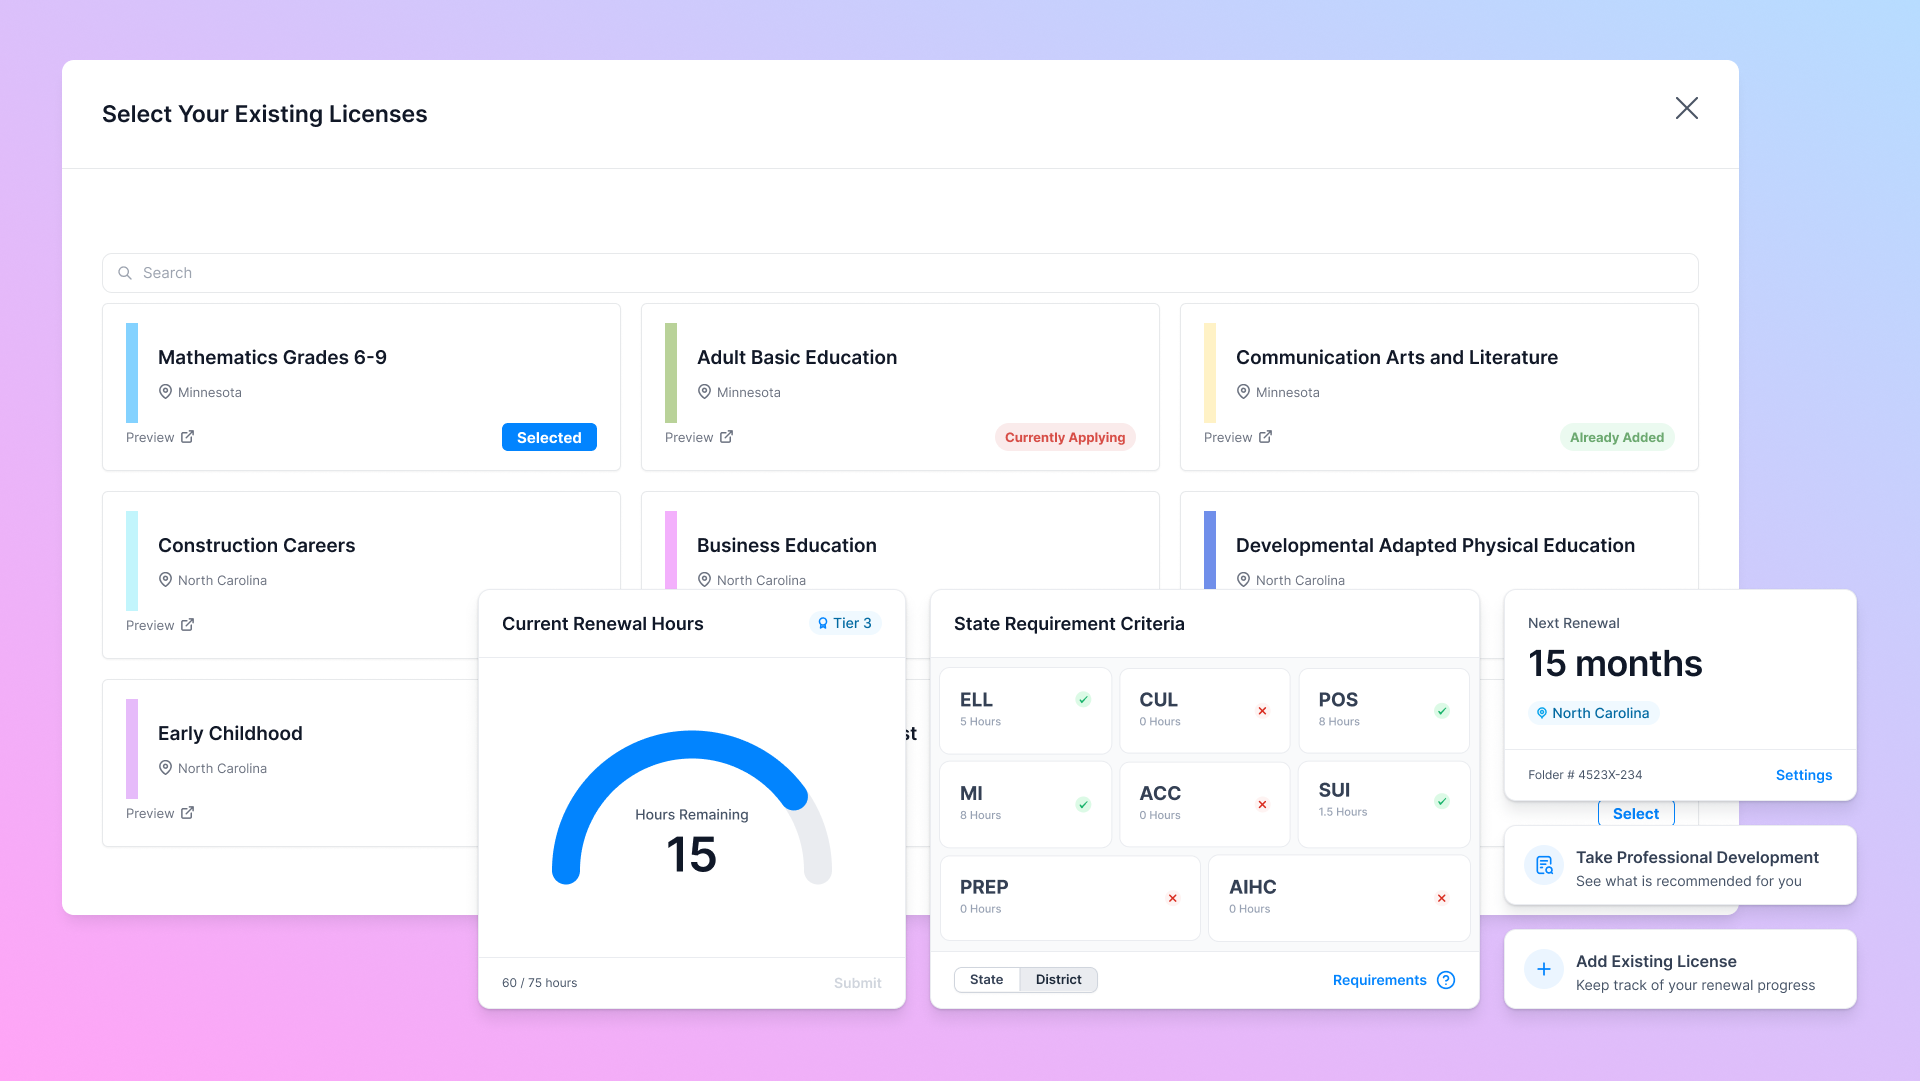Click the plus icon for Add Existing License
Screen dimensions: 1920x1081
tap(1544, 969)
